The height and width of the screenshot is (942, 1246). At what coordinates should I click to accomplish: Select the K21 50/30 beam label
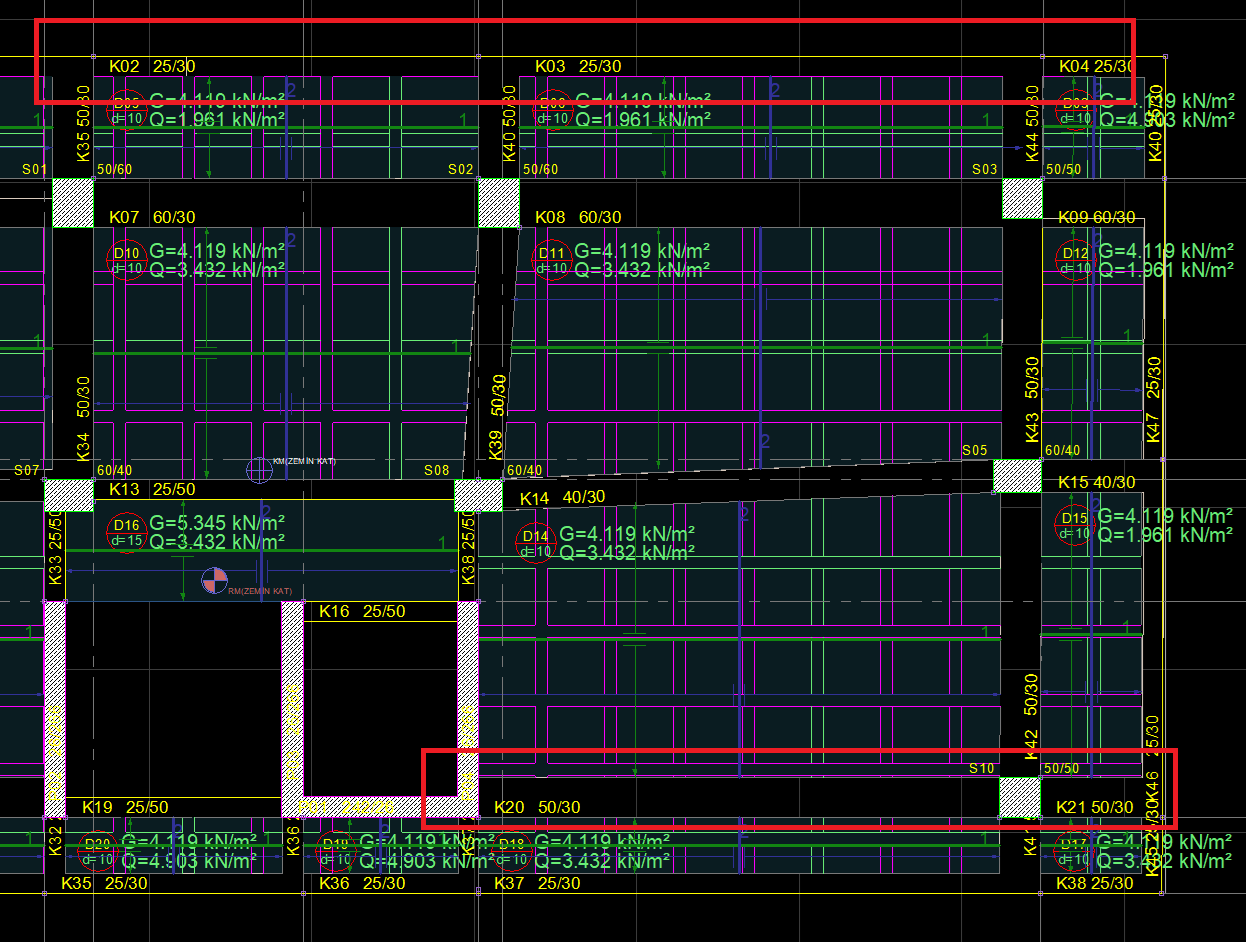tap(1095, 807)
